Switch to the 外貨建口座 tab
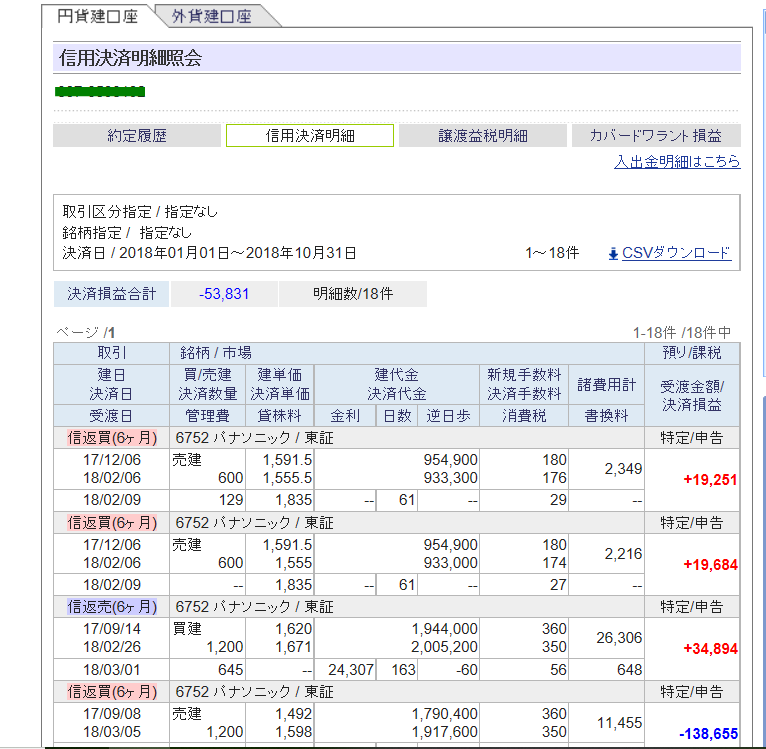766x749 pixels. point(212,16)
